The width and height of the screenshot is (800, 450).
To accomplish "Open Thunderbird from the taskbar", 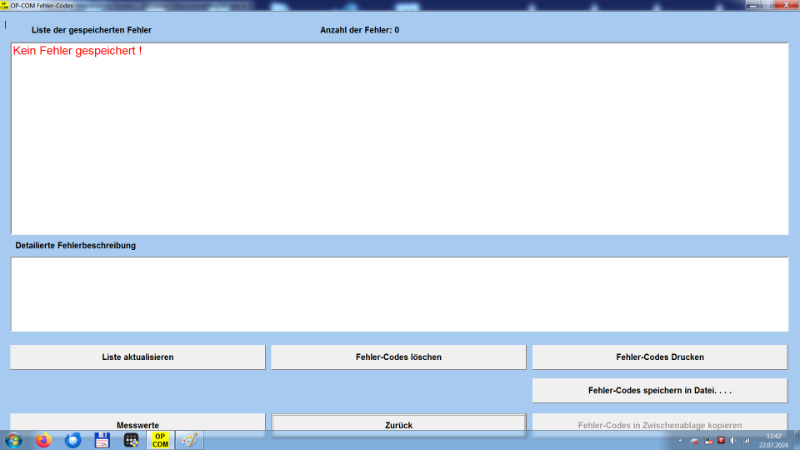I will pyautogui.click(x=72, y=440).
